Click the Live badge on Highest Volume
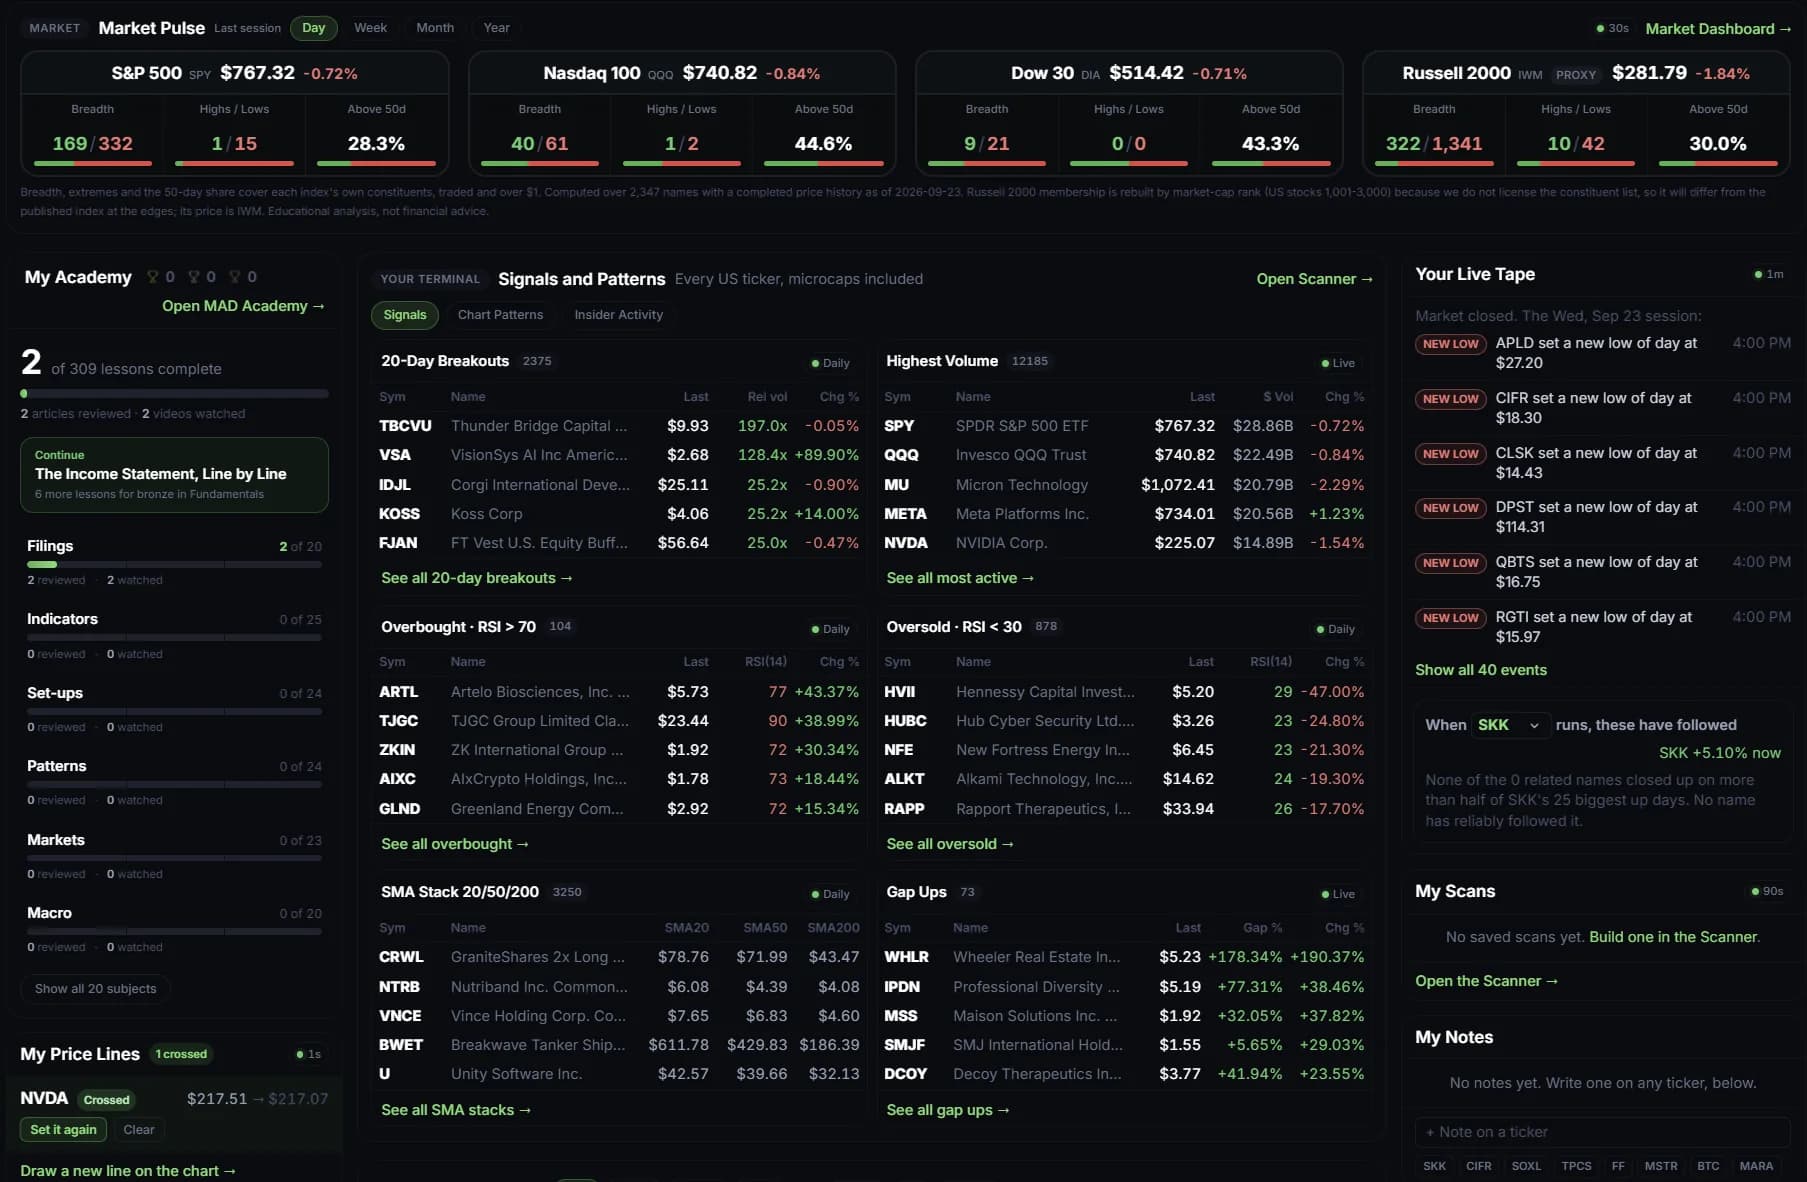Screen dimensions: 1807x1182 point(1338,363)
